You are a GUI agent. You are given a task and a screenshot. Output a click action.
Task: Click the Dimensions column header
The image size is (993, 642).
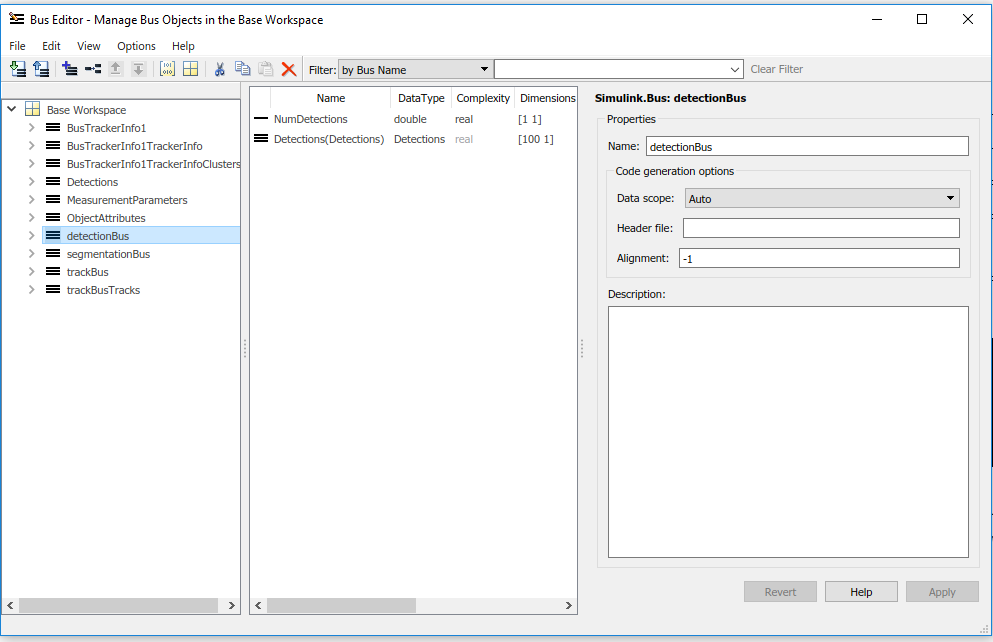tap(547, 98)
